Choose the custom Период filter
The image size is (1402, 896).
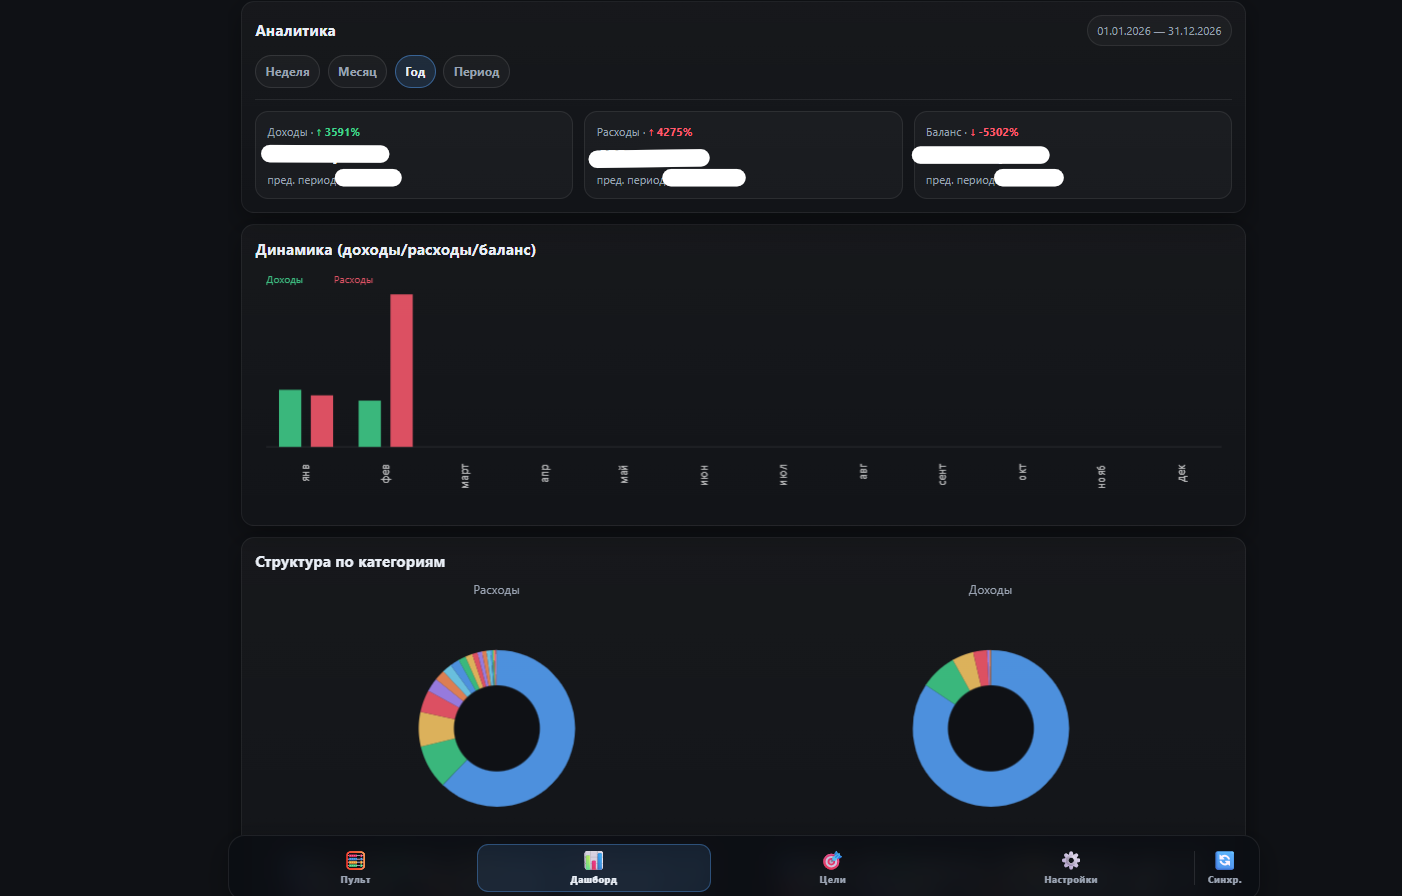[x=476, y=72]
